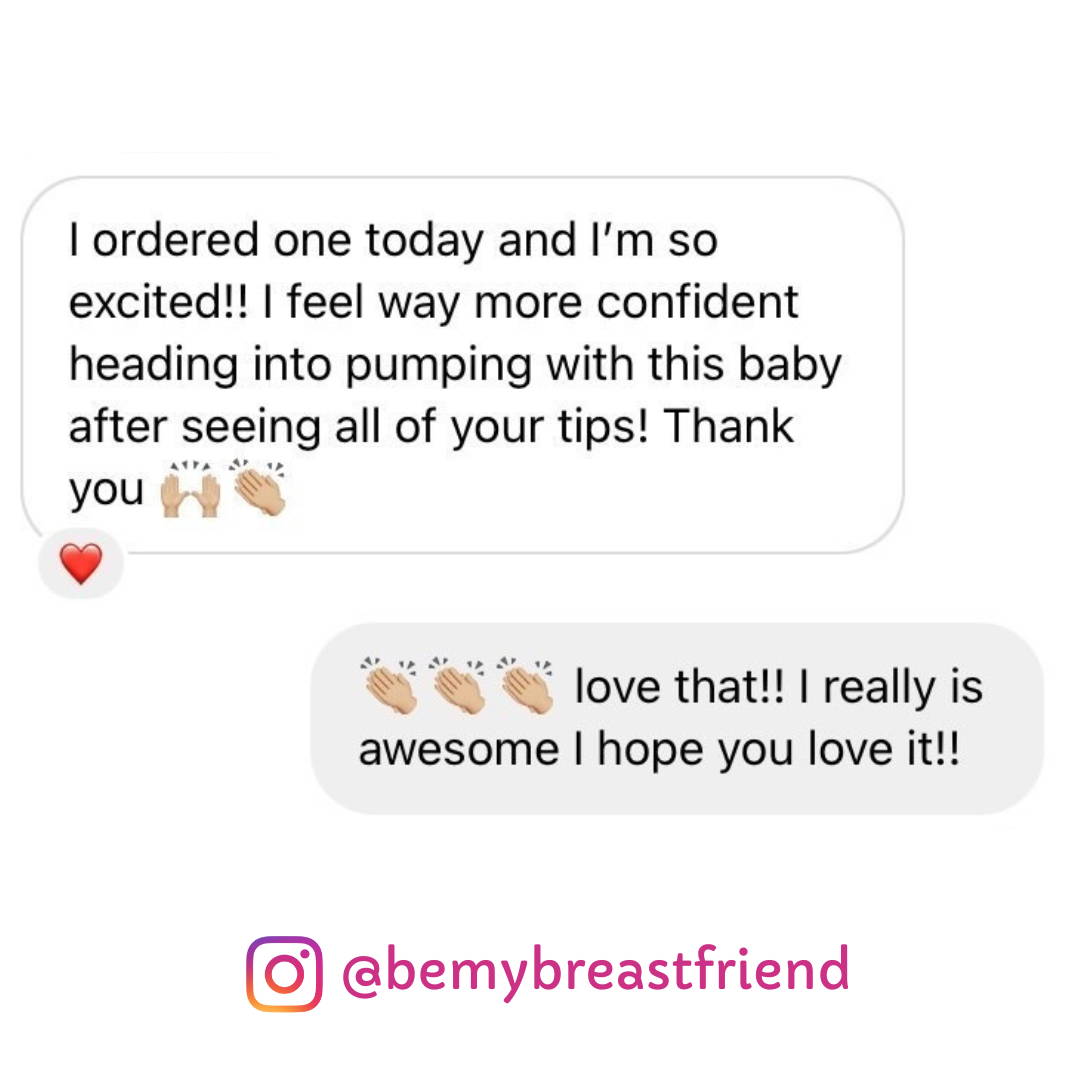Click the Instagram logo icon
Screen dimensions: 1080x1080
(284, 973)
